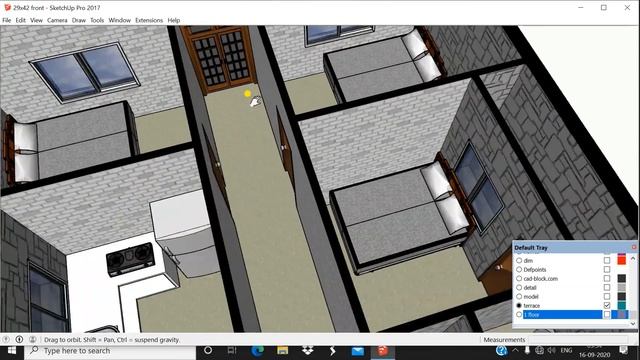Click the color swatch of cad-block.com layer
This screenshot has width=640, height=360.
622,278
